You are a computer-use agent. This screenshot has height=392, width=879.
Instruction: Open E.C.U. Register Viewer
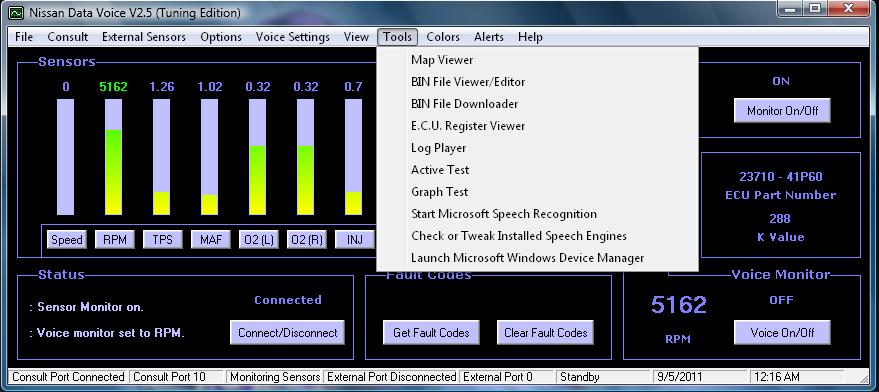(x=537, y=126)
